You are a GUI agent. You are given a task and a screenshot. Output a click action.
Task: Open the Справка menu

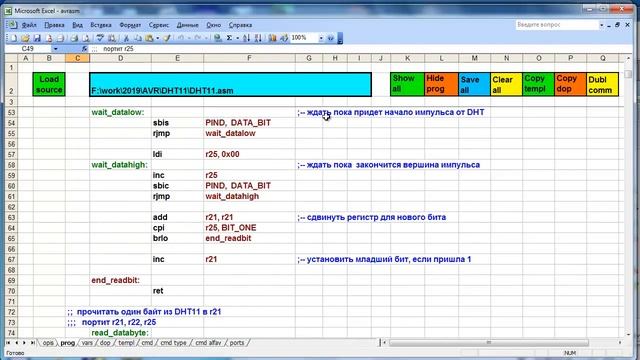240,25
